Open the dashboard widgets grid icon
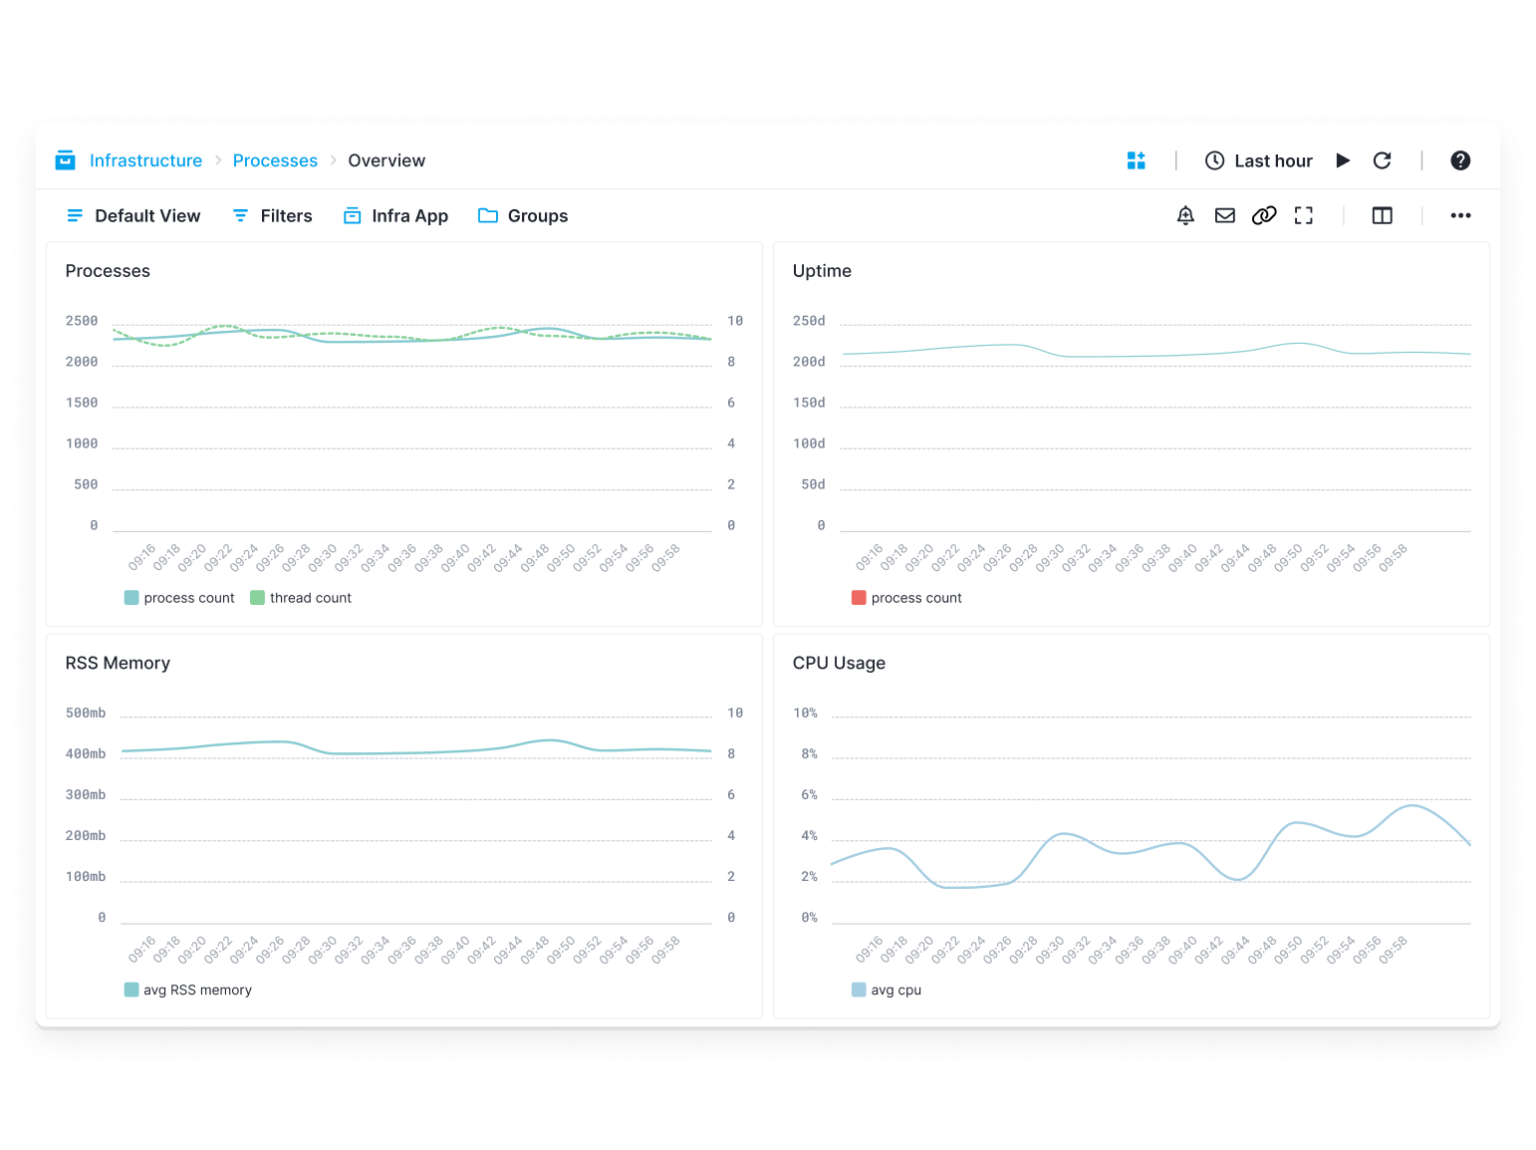Viewport: 1536px width, 1150px height. (1136, 160)
